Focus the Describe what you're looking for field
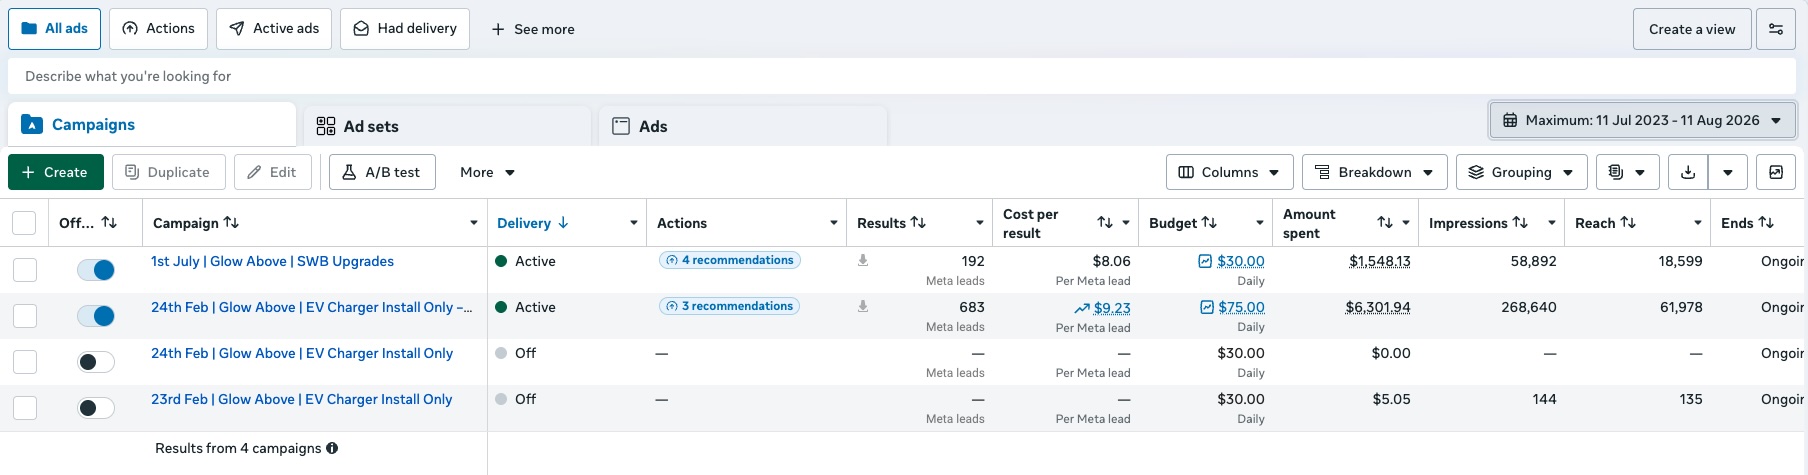Image resolution: width=1808 pixels, height=475 pixels. tap(903, 76)
